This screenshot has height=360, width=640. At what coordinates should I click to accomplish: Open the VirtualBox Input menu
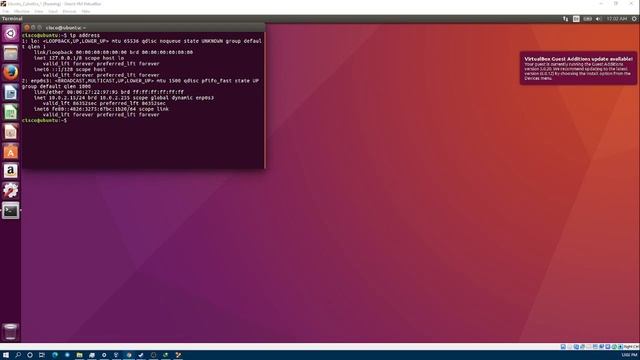(53, 11)
